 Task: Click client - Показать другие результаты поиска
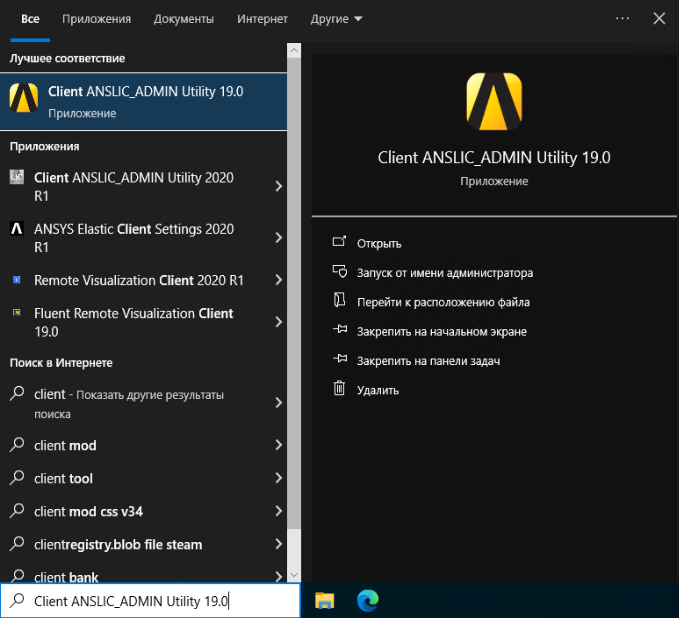[x=143, y=403]
